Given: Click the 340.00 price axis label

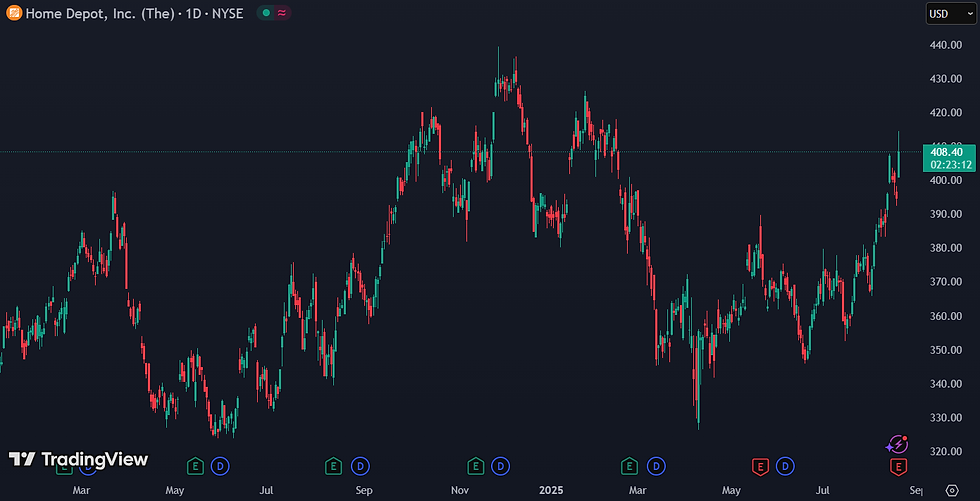Looking at the screenshot, I should click(x=946, y=384).
